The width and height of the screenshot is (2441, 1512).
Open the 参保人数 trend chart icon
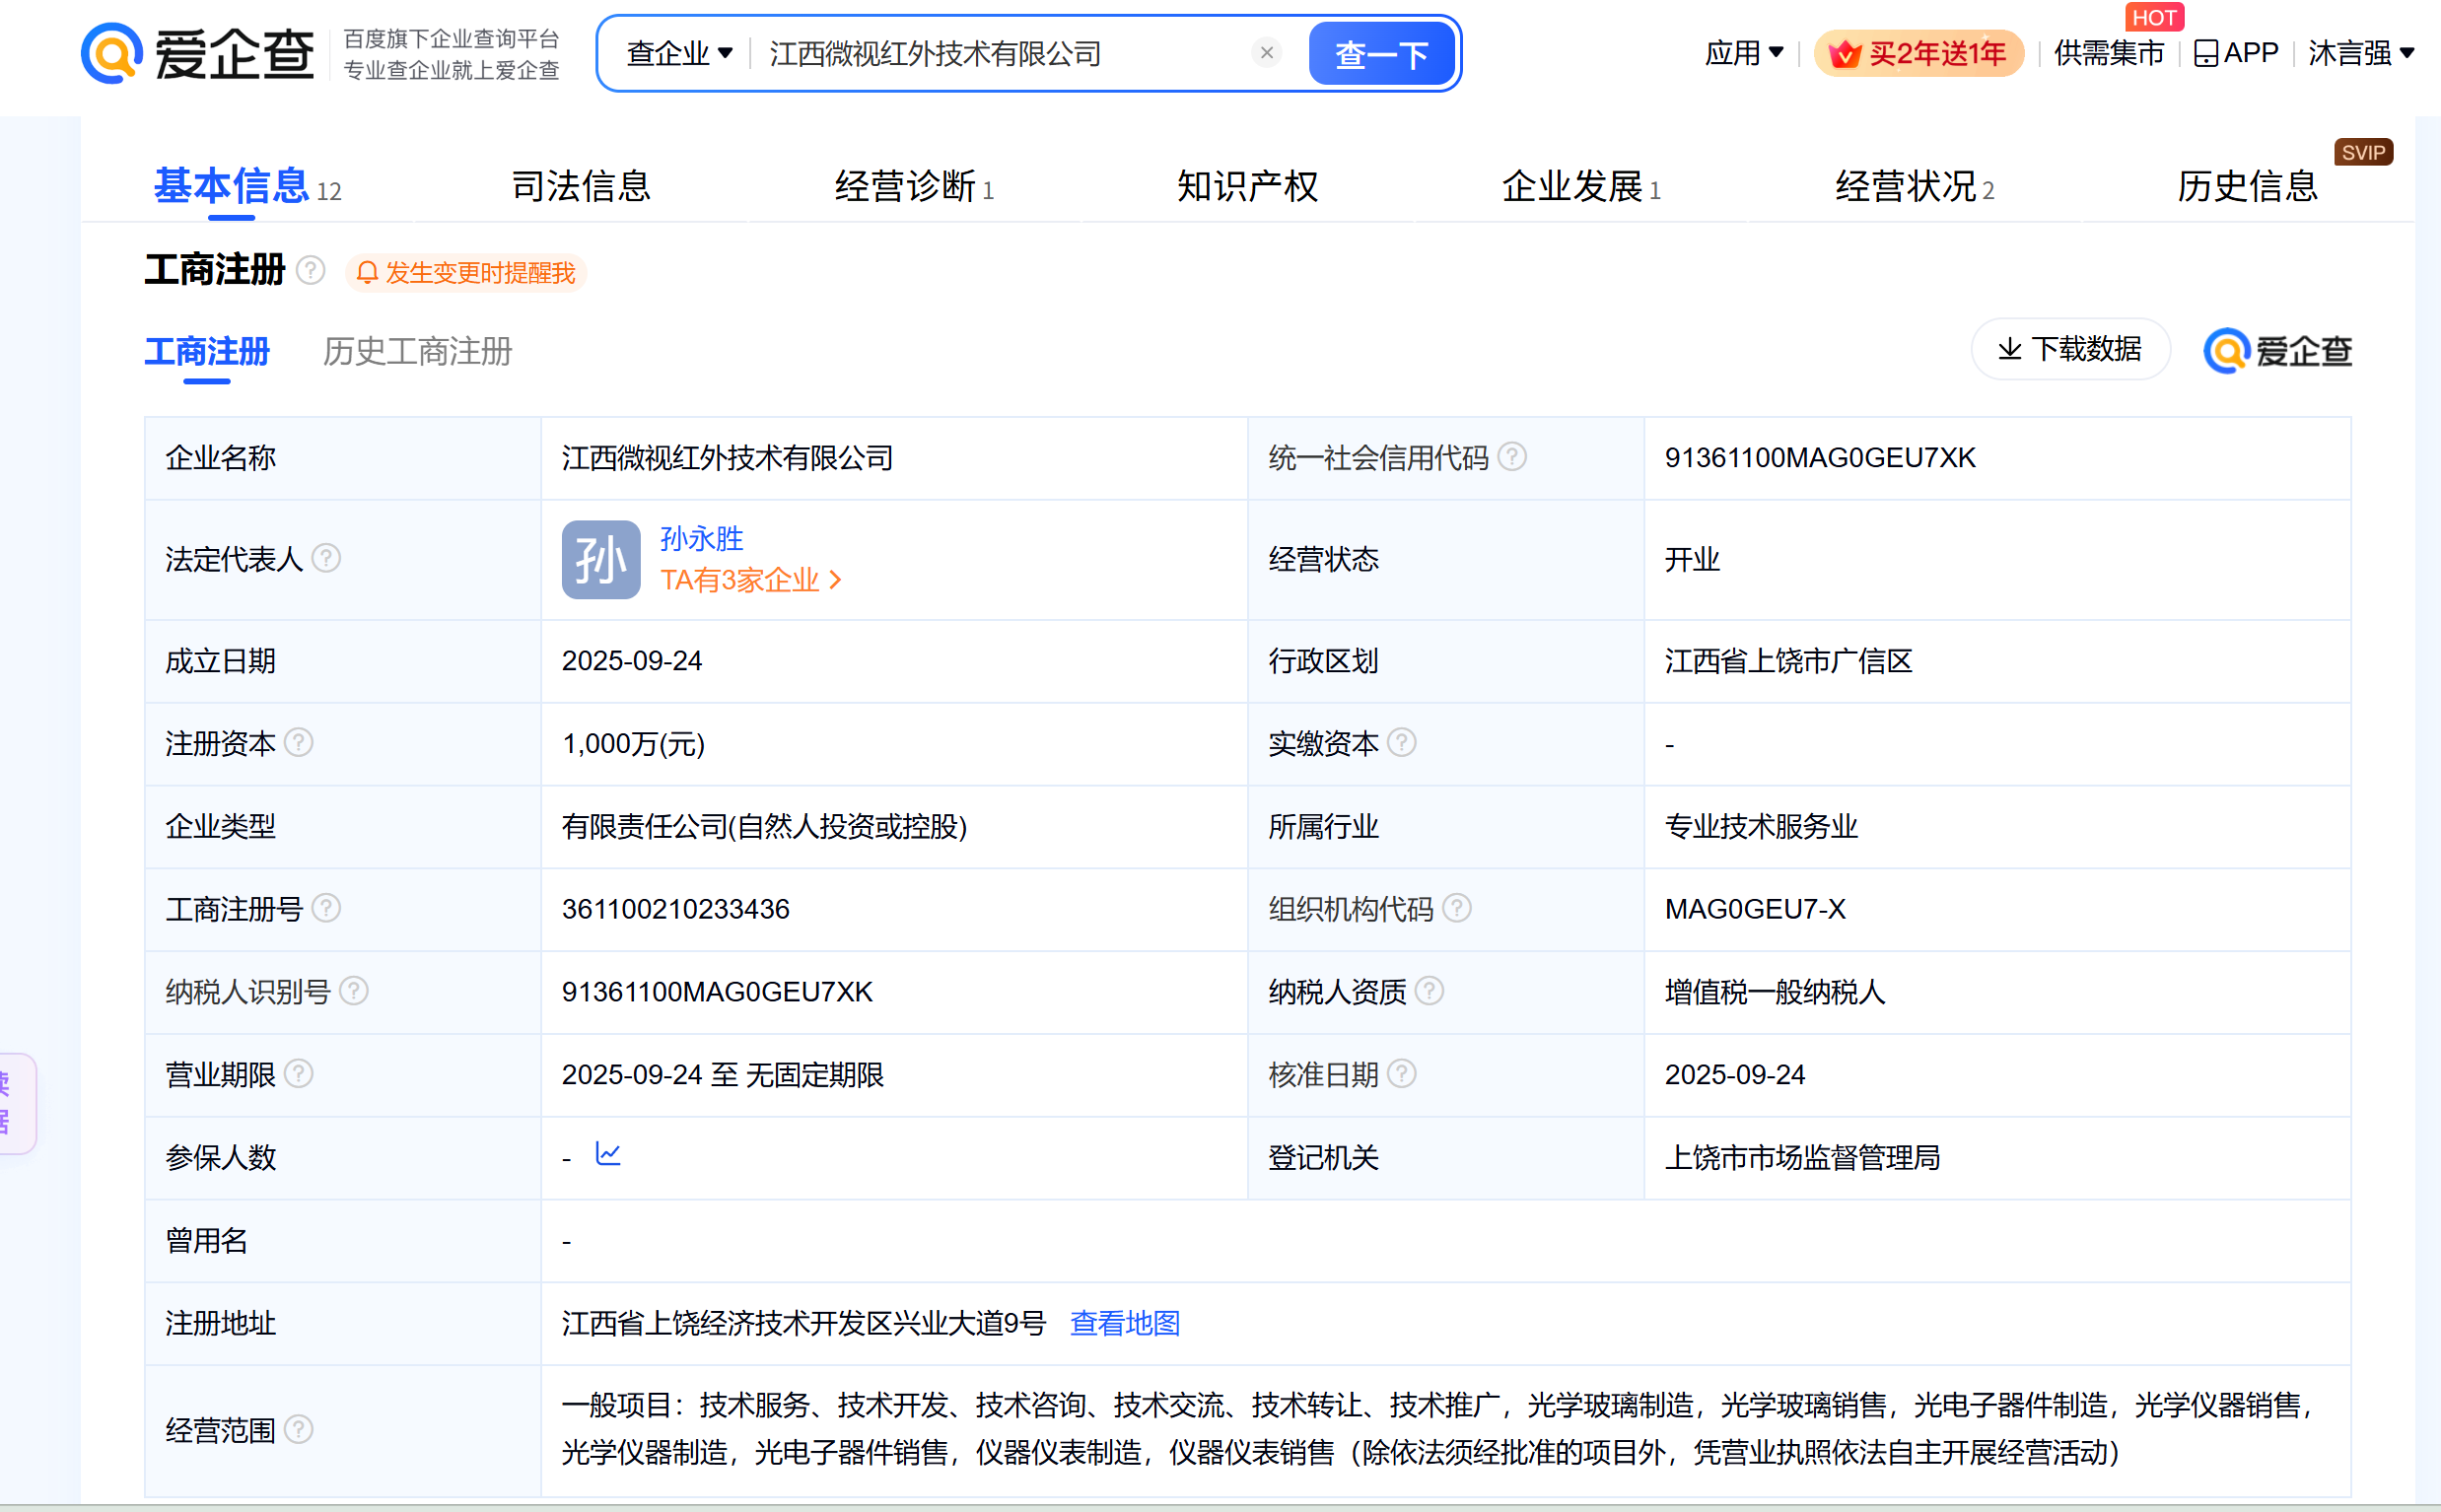tap(608, 1154)
